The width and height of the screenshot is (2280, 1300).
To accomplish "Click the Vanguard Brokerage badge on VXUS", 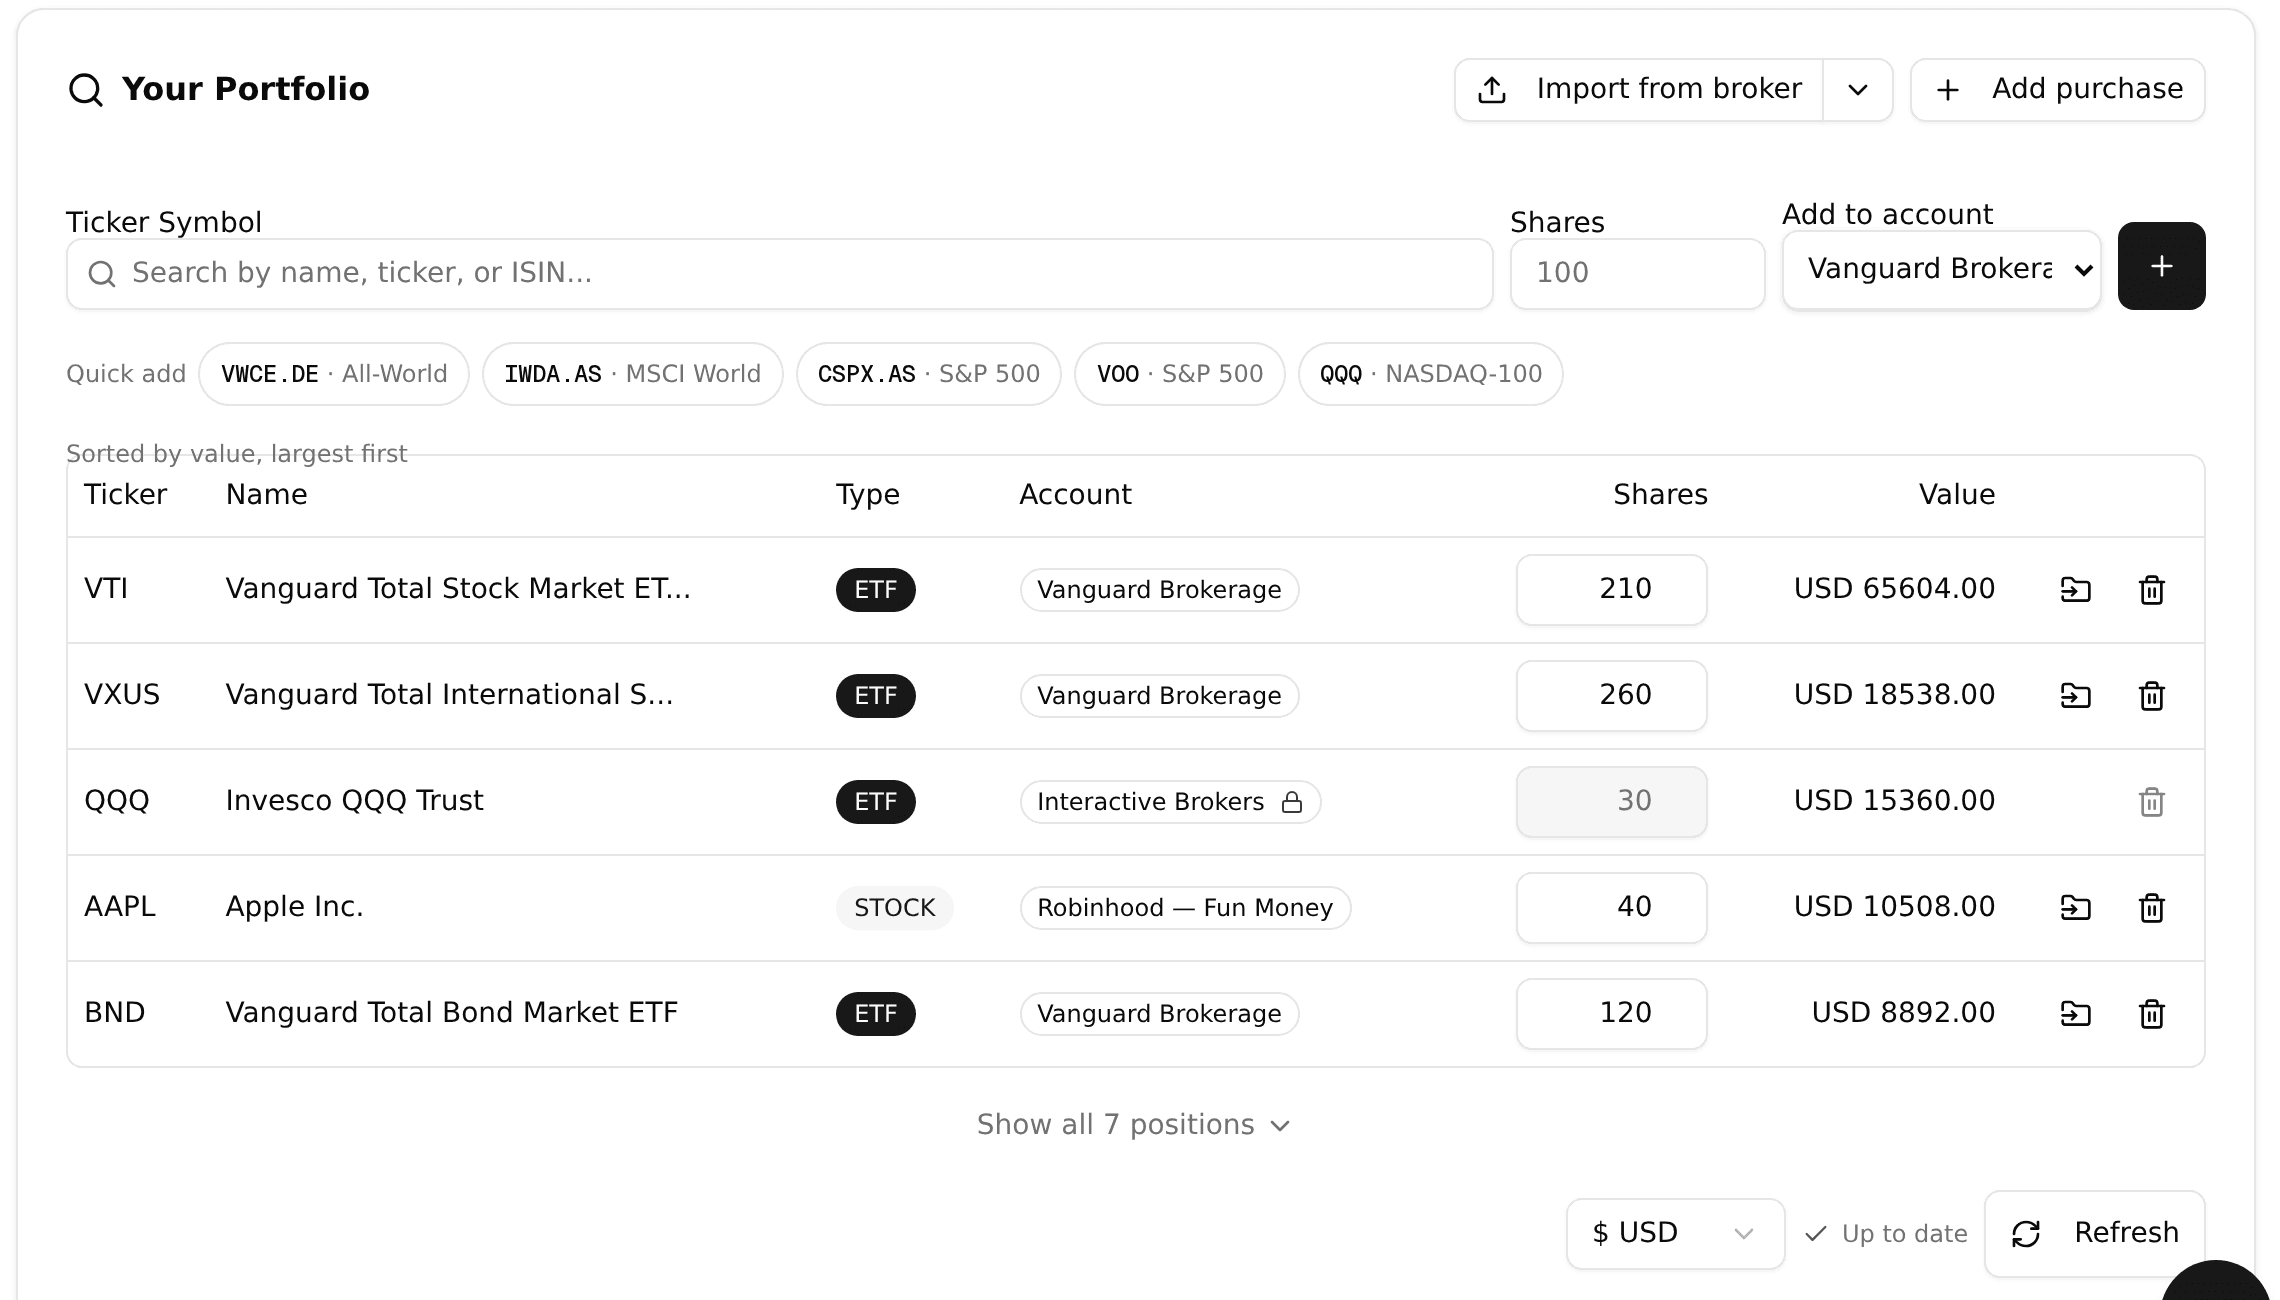I will [x=1159, y=696].
